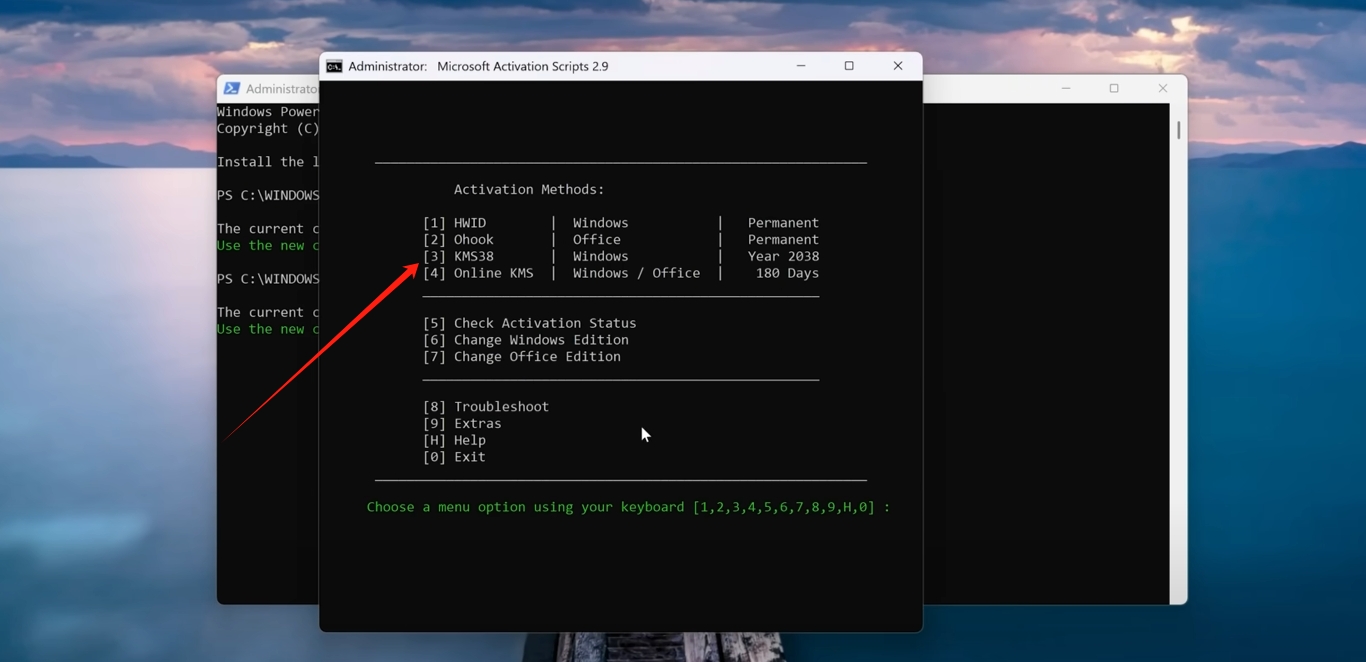Click '[5] Check Activation Status' line
Viewport: 1366px width, 662px height.
point(529,323)
